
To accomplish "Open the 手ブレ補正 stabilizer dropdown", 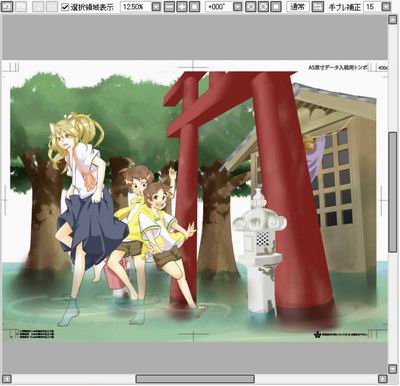I will 386,7.
